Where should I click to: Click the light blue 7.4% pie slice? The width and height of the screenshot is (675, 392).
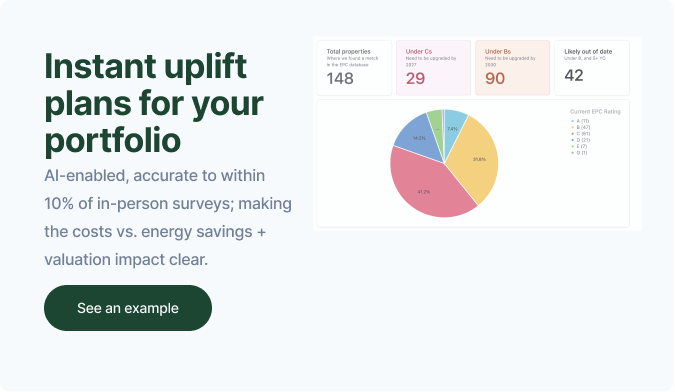click(453, 128)
